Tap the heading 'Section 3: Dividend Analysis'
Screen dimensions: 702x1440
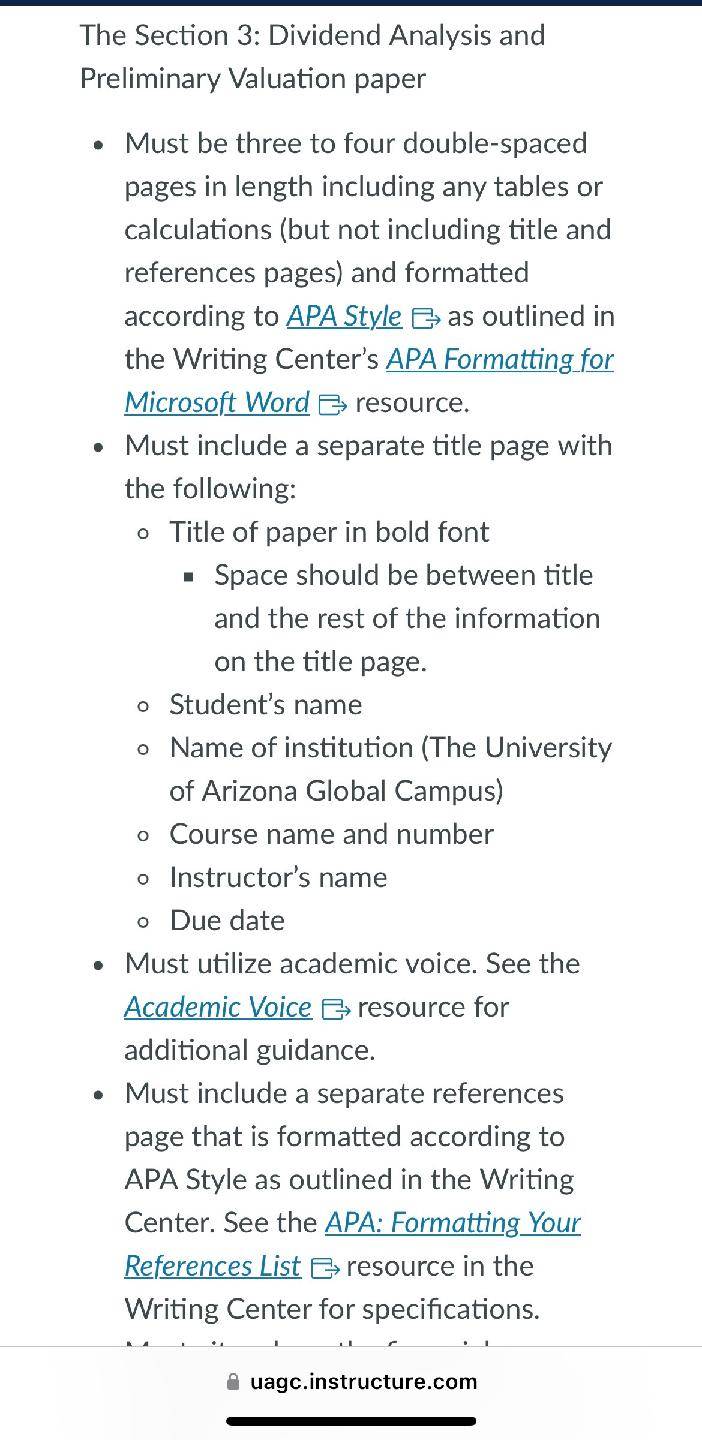click(313, 35)
